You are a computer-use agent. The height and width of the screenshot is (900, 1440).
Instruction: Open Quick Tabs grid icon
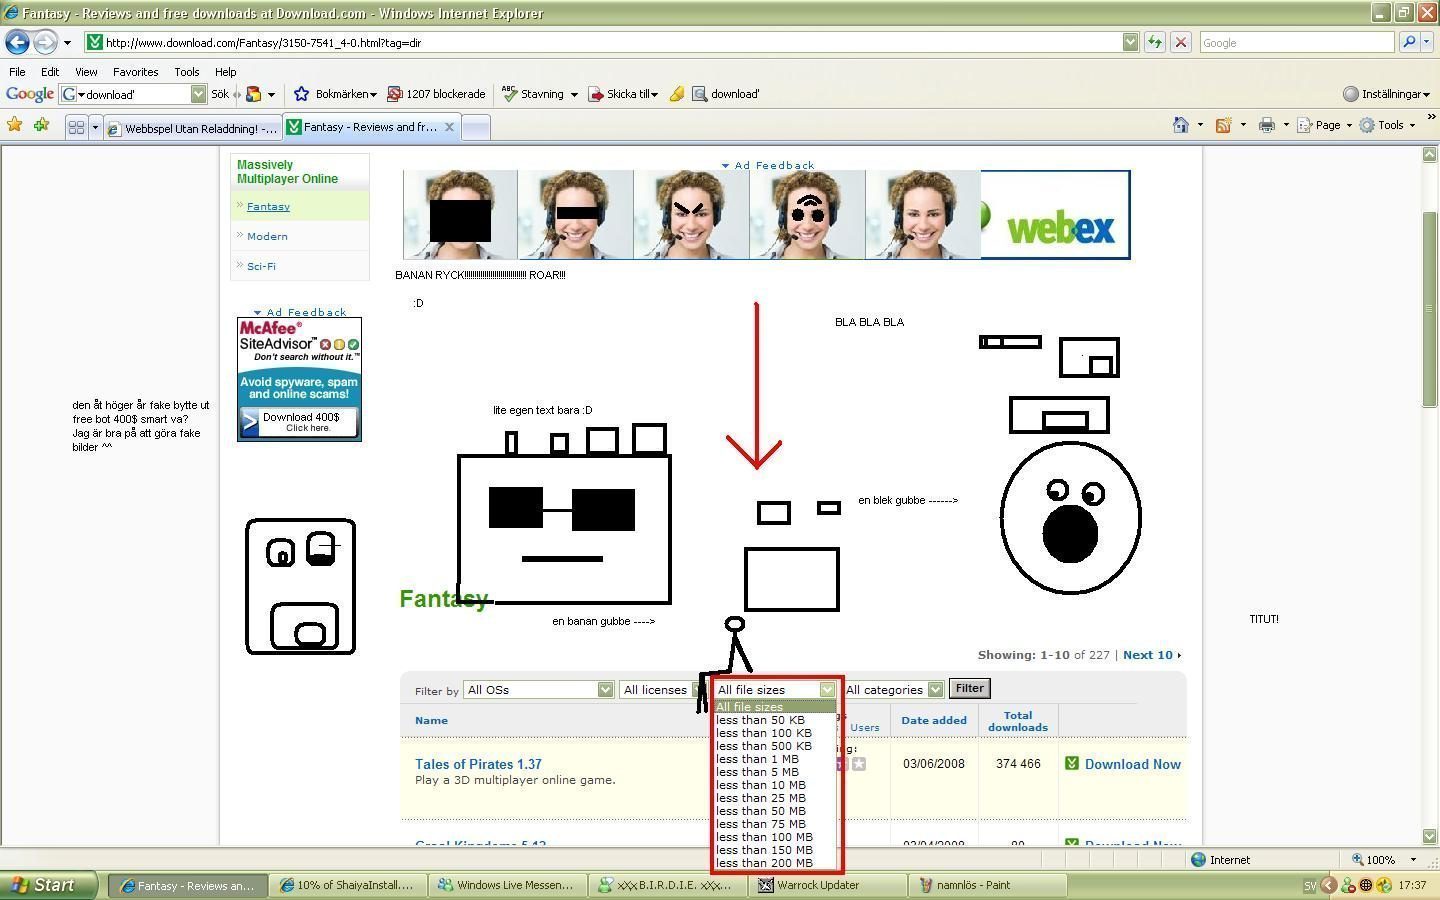(x=76, y=127)
